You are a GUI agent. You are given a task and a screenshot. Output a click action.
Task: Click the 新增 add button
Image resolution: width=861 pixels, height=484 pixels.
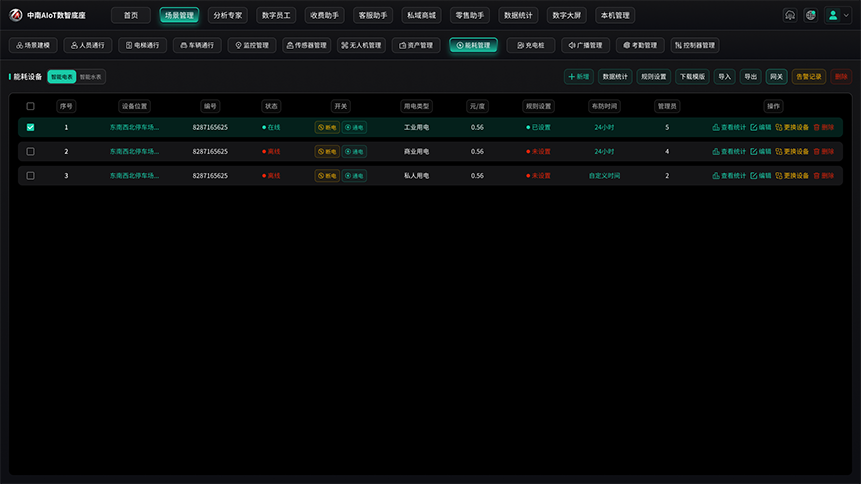pos(578,77)
